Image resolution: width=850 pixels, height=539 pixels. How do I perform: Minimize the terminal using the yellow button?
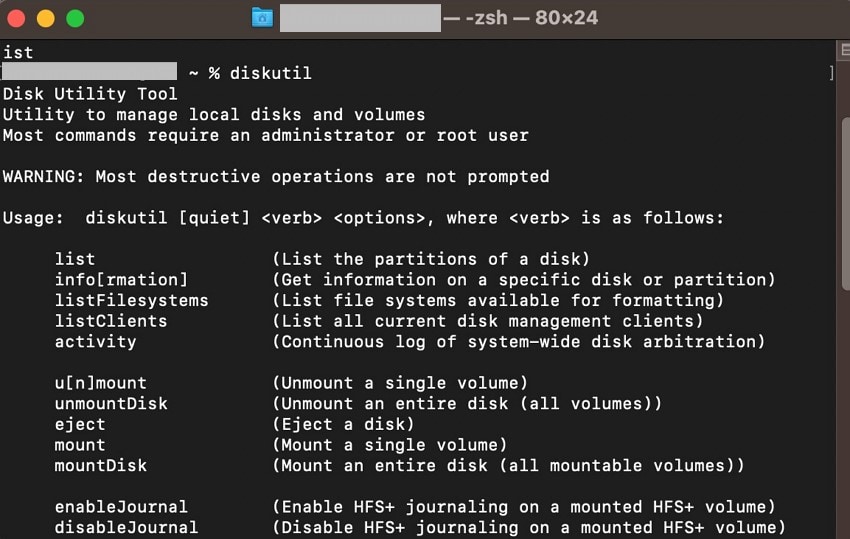point(46,18)
